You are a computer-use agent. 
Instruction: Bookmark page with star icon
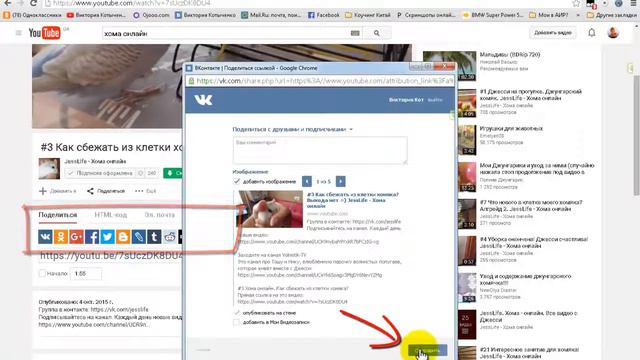[576, 3]
